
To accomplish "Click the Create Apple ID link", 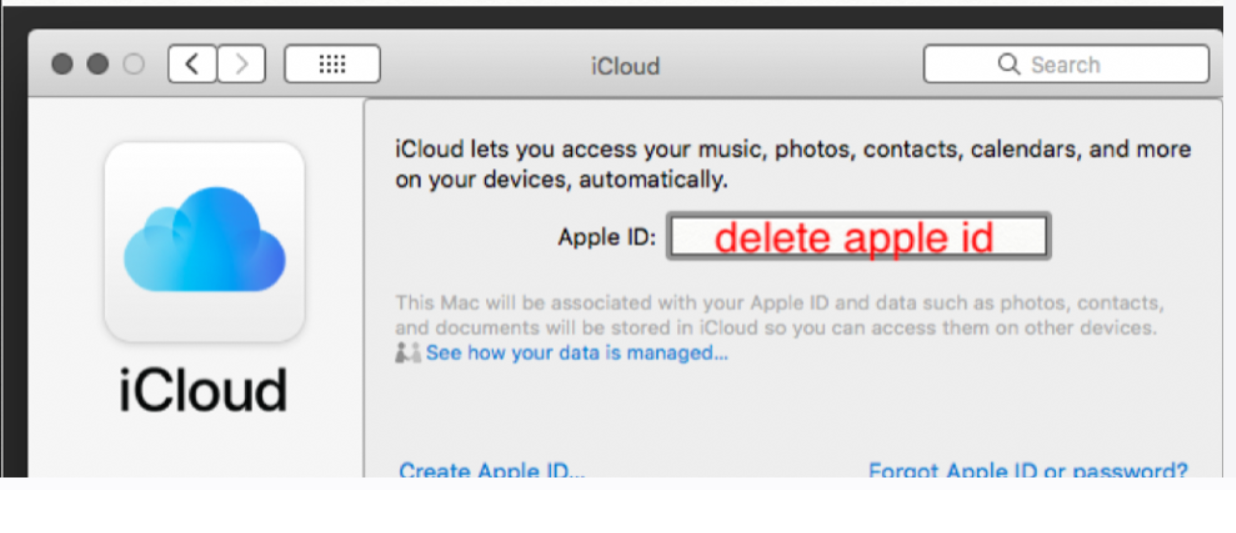I will (x=492, y=470).
